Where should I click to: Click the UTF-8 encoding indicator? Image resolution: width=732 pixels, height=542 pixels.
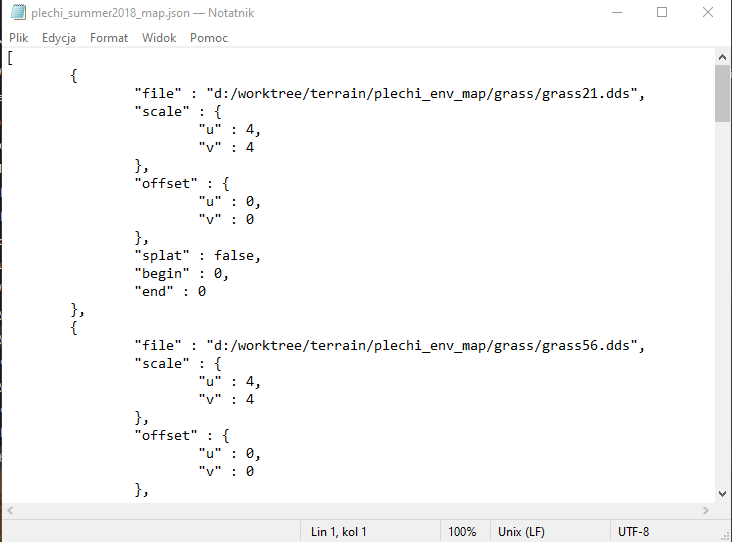click(x=634, y=532)
